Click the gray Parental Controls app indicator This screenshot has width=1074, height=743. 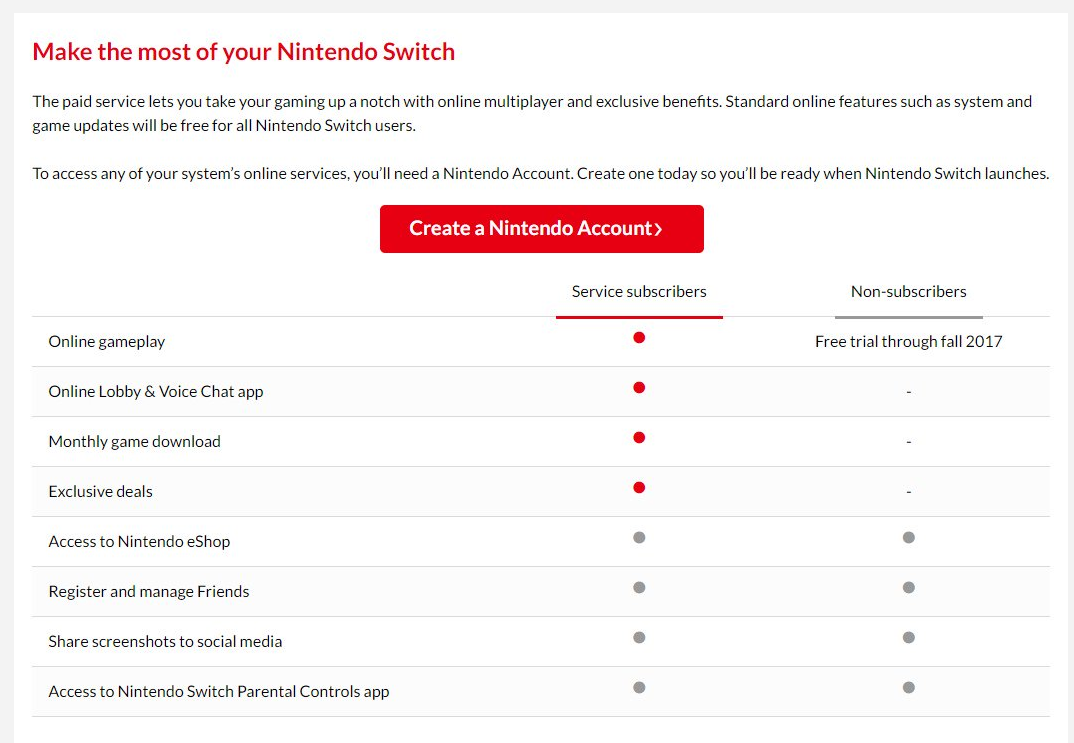[x=639, y=688]
